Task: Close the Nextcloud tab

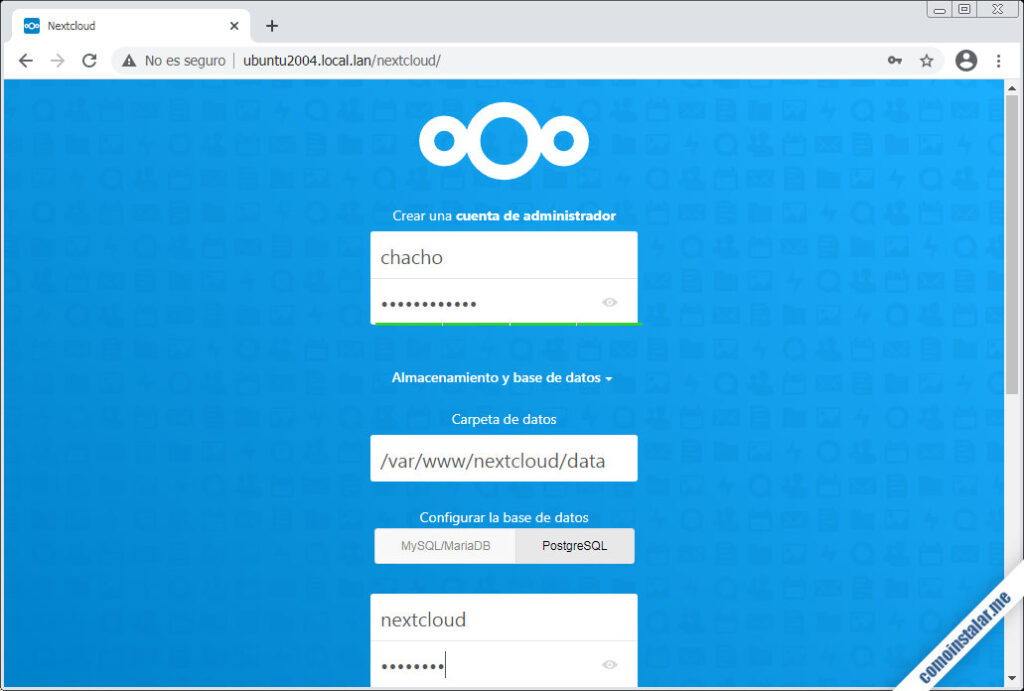Action: [235, 26]
